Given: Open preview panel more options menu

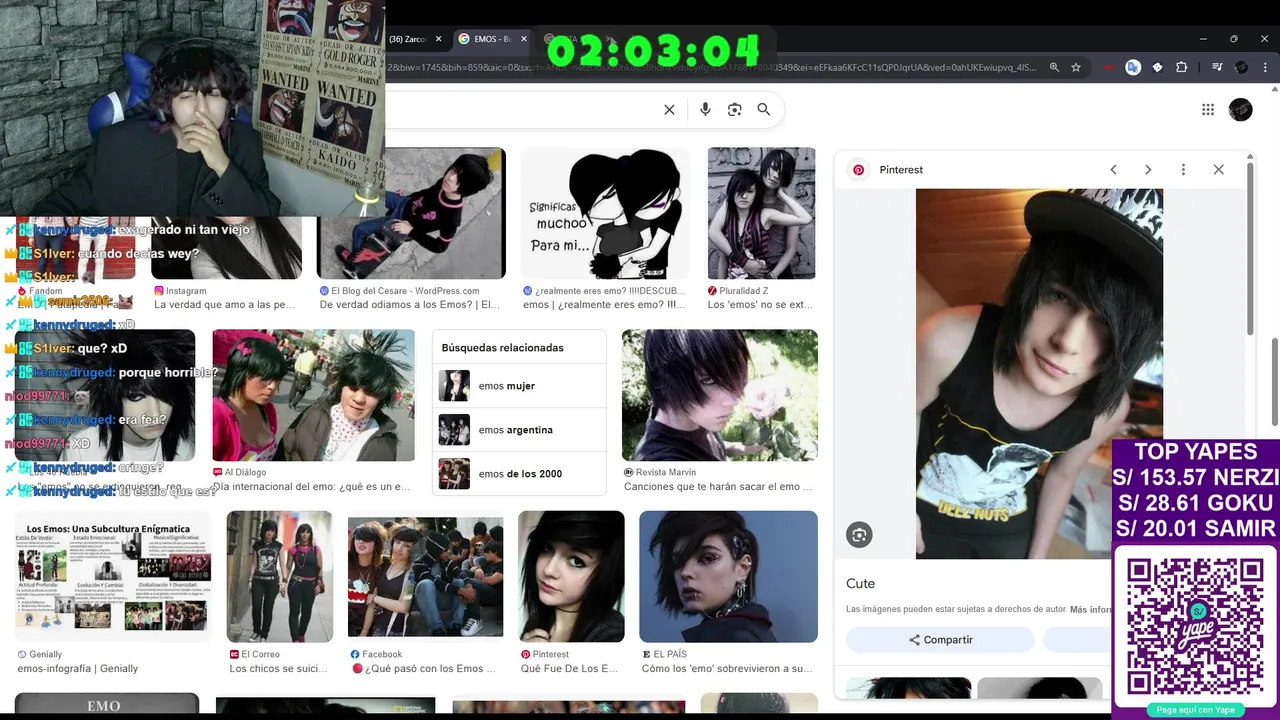Looking at the screenshot, I should coord(1183,170).
